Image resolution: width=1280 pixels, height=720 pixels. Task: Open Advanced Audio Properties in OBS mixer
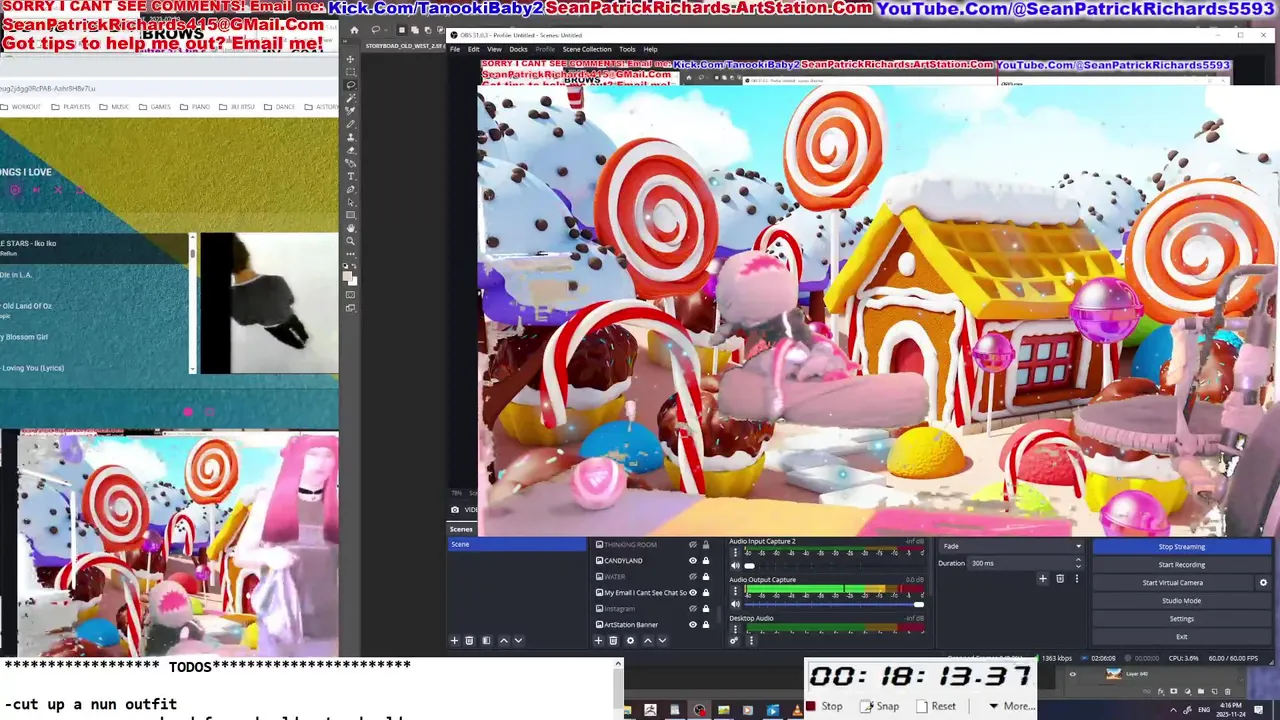pyautogui.click(x=734, y=640)
